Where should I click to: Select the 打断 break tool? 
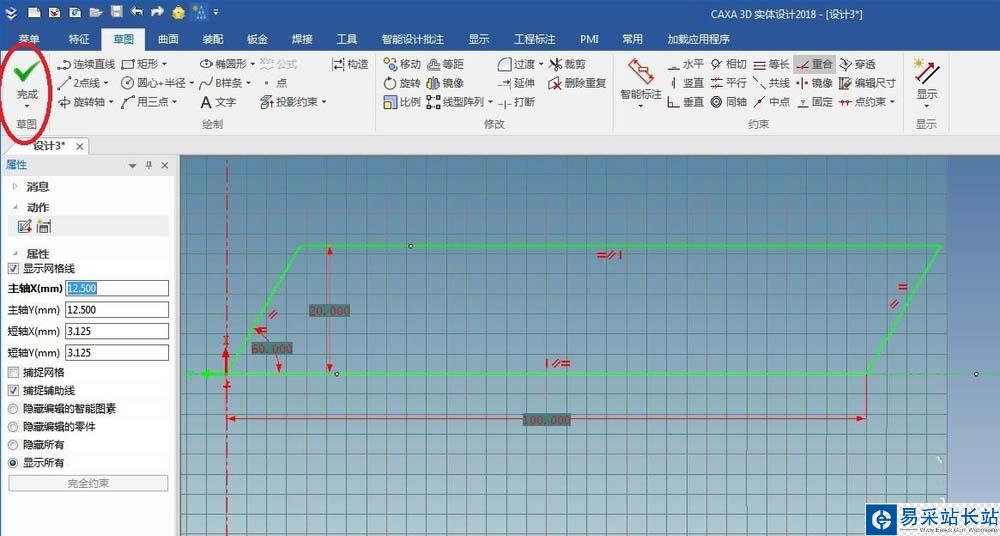(516, 102)
